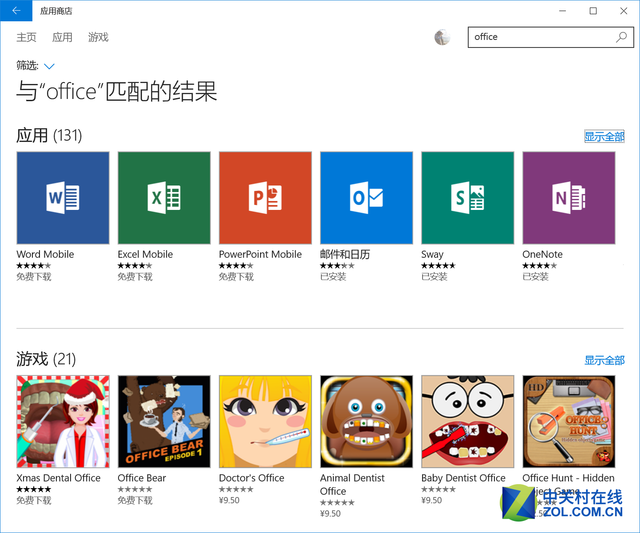
Task: Click 免费下载 under Office Bear
Action: (135, 500)
